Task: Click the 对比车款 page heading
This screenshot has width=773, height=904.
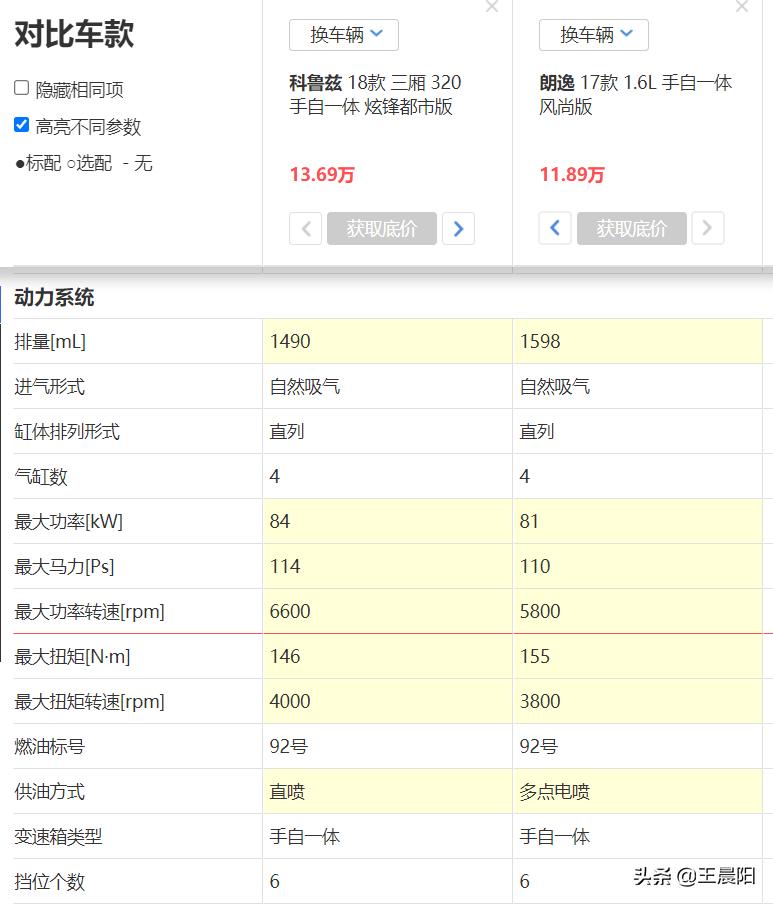Action: 74,33
